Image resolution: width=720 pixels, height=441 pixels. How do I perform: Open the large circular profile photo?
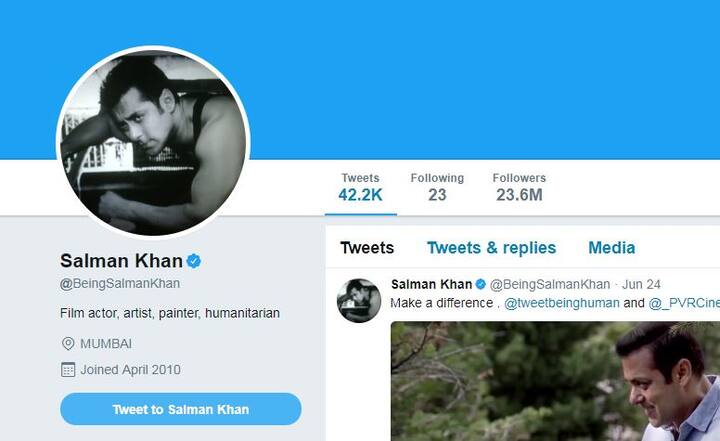pos(153,142)
